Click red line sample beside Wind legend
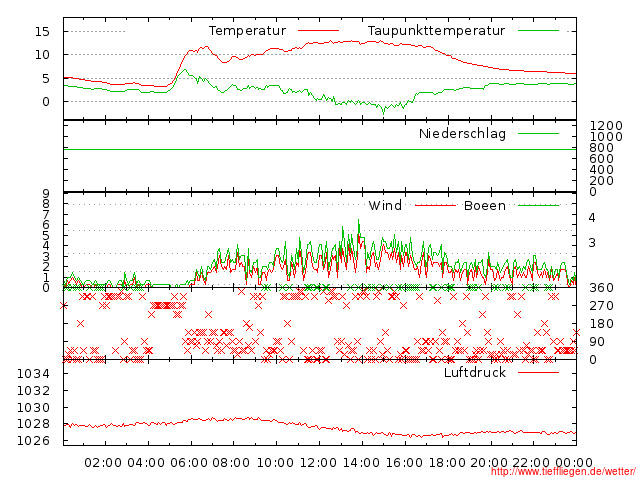This screenshot has width=640, height=480. tap(435, 205)
